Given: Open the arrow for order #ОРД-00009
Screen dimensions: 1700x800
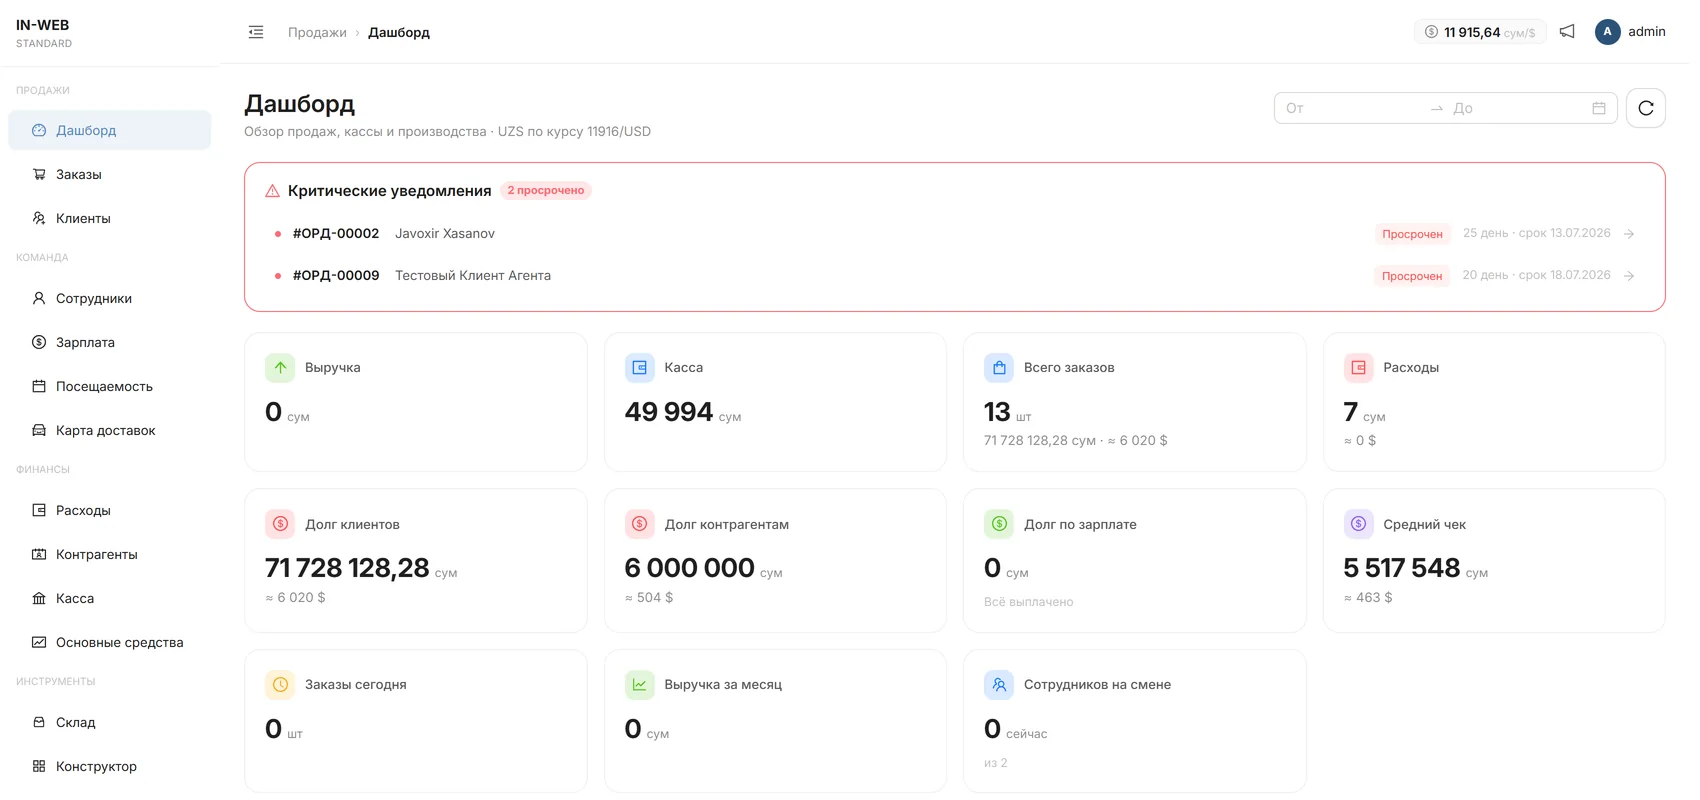Looking at the screenshot, I should [x=1629, y=276].
